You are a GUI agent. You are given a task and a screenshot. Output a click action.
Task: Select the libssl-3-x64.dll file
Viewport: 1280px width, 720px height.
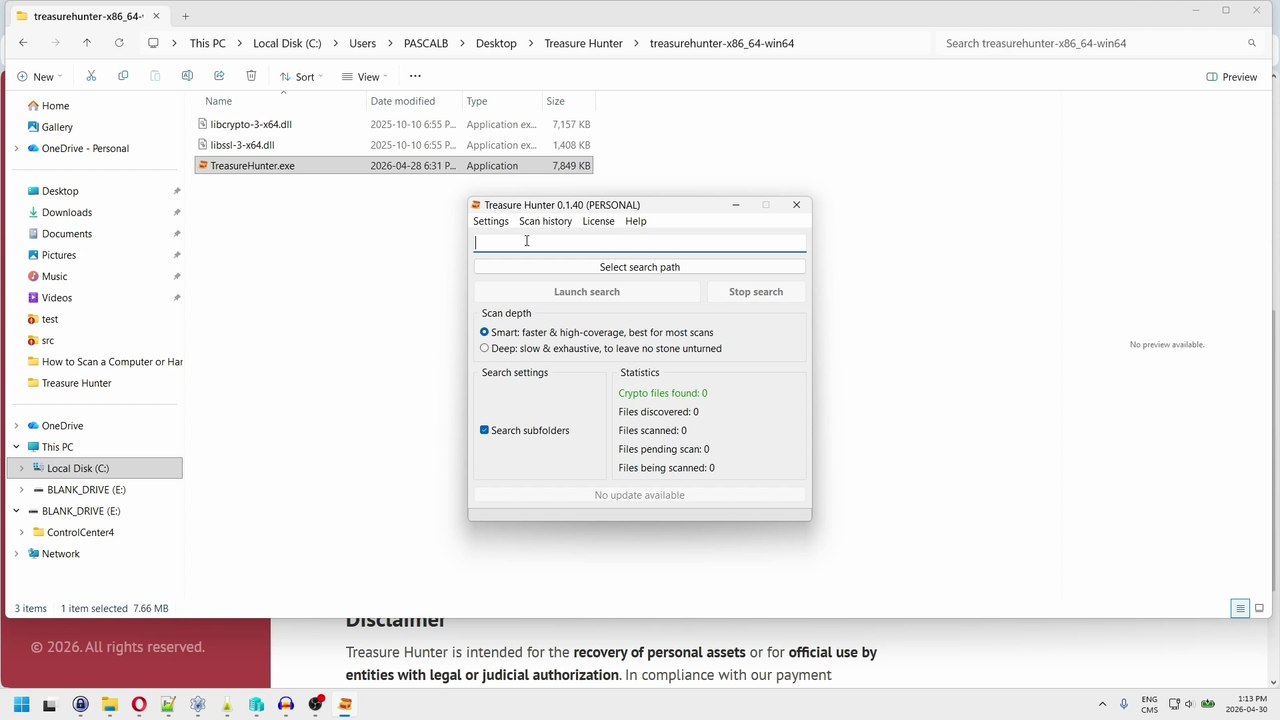[x=394, y=145]
